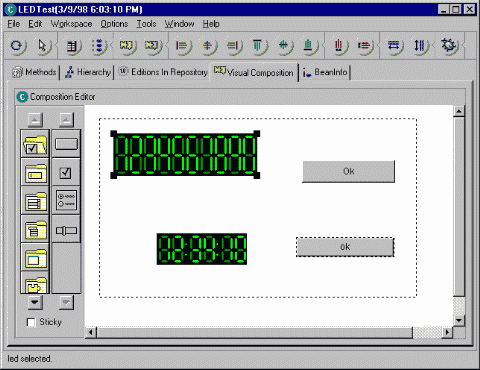480x370 pixels.
Task: Click palette category down arrow
Action: point(35,303)
